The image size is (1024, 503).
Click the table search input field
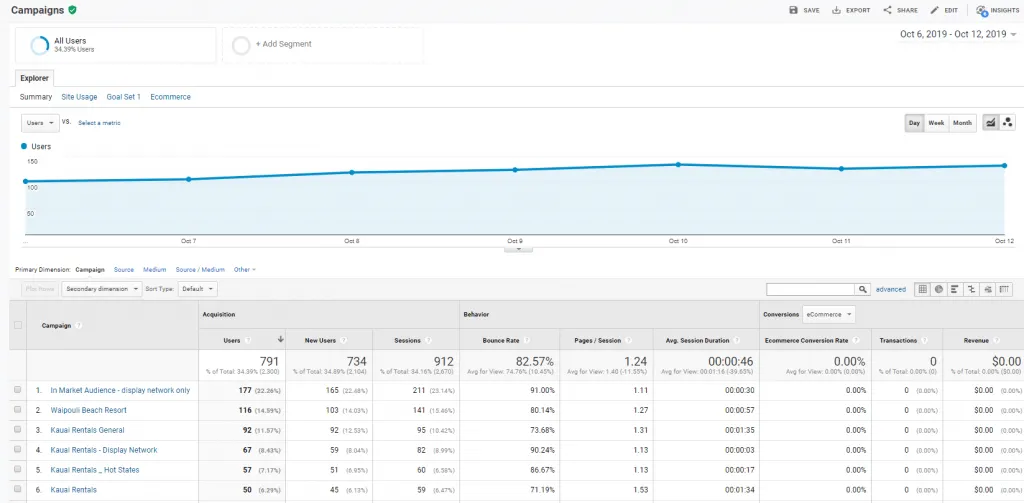coord(810,289)
